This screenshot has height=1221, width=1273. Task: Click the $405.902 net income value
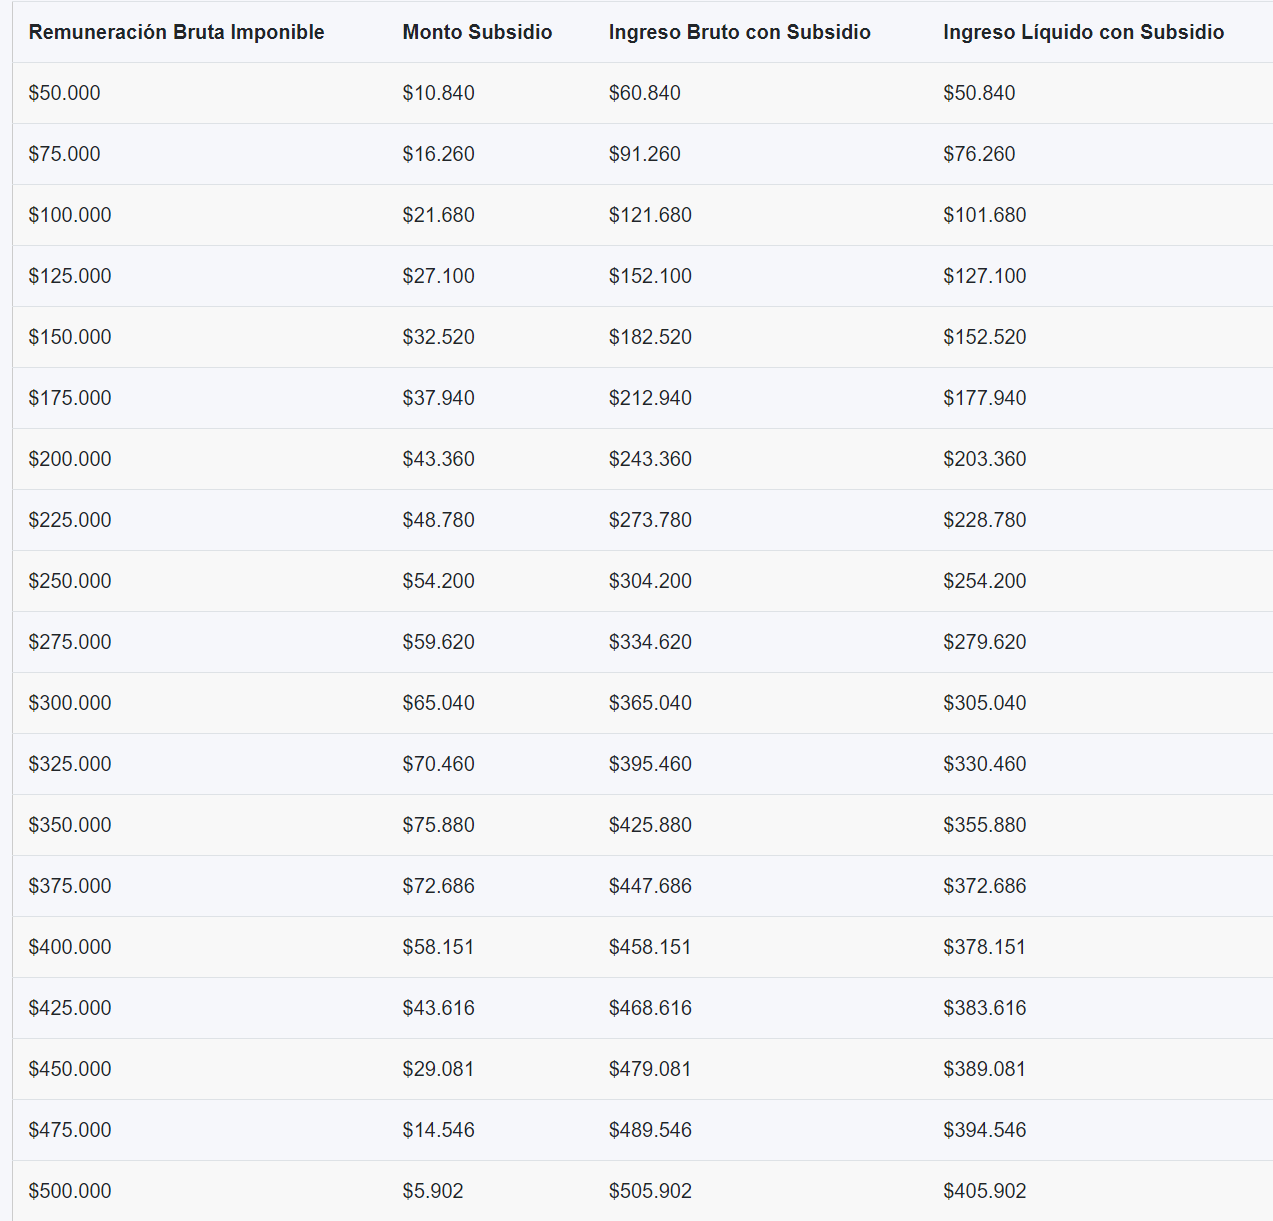pos(984,1191)
